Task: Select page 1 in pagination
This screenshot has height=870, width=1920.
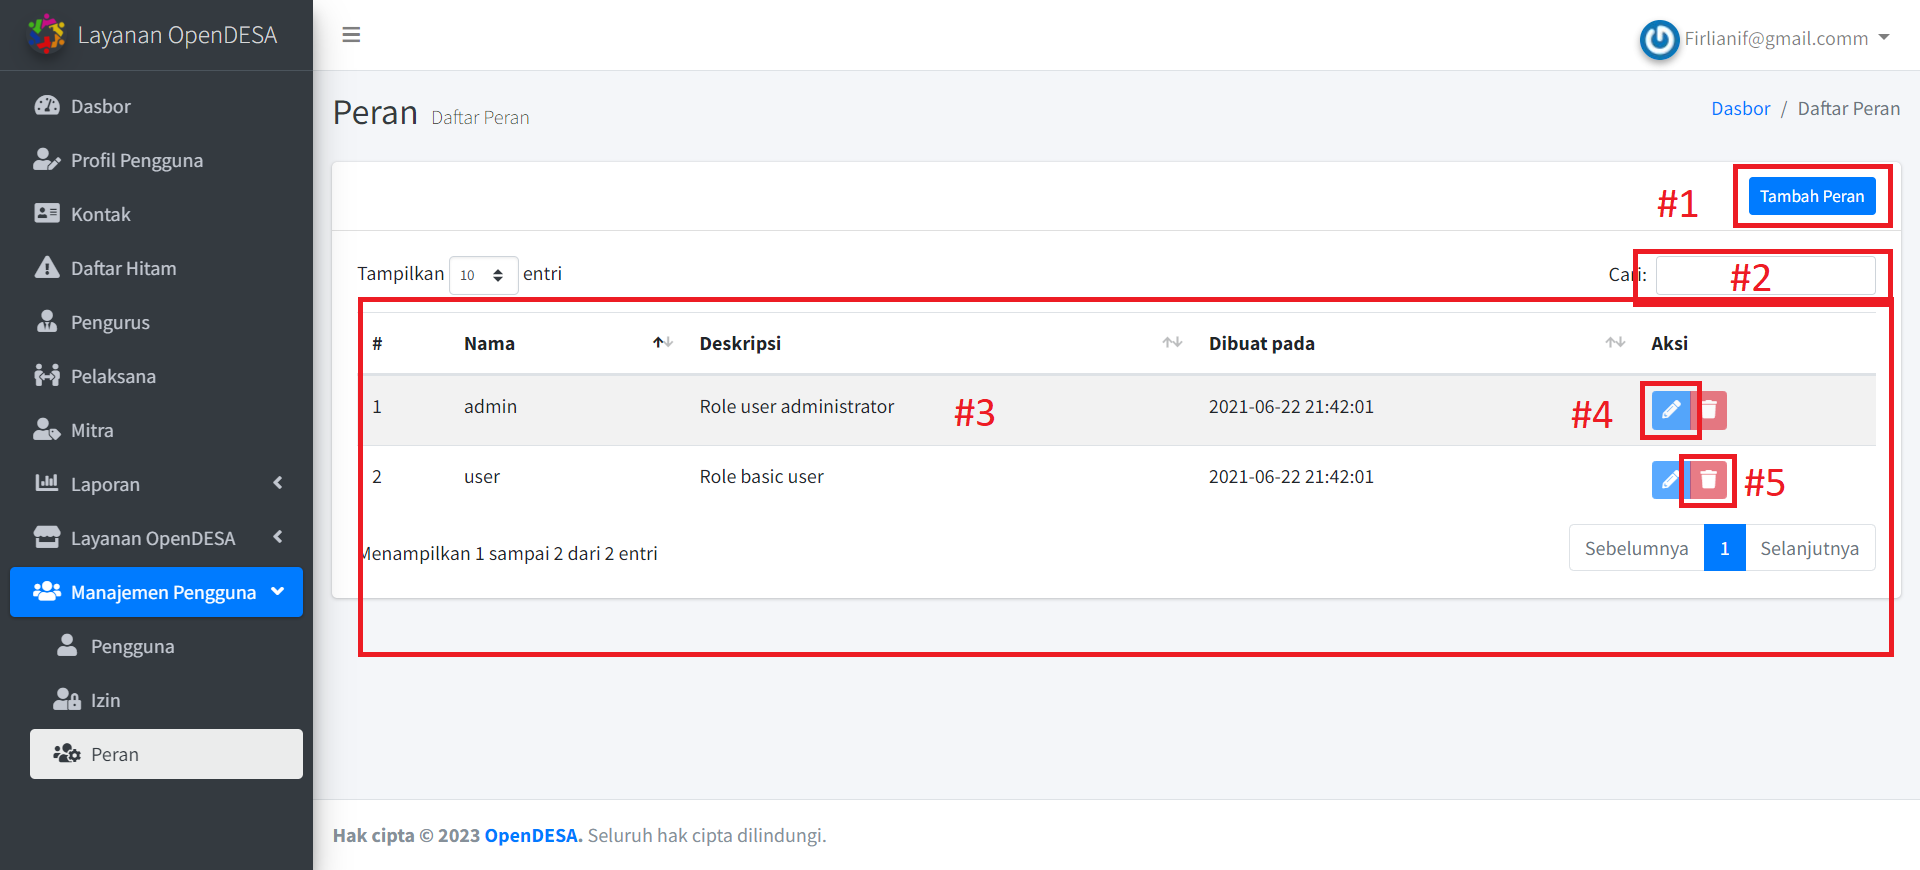Action: point(1724,548)
